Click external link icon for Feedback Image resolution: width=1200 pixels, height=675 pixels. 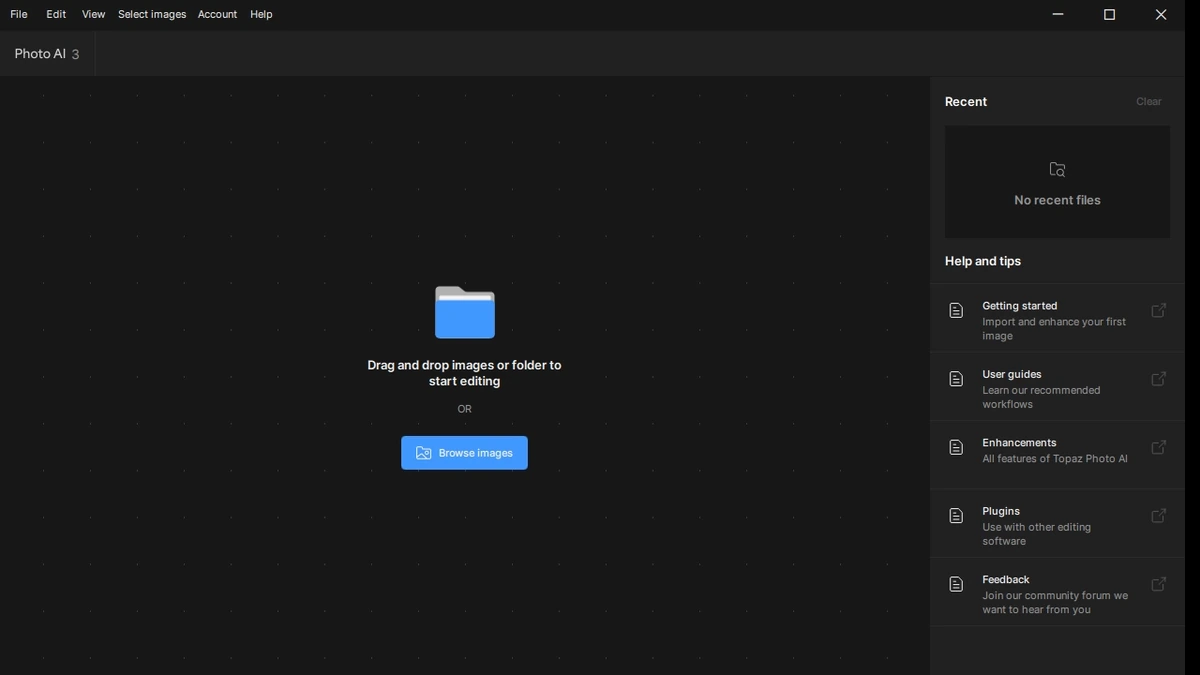coord(1159,584)
